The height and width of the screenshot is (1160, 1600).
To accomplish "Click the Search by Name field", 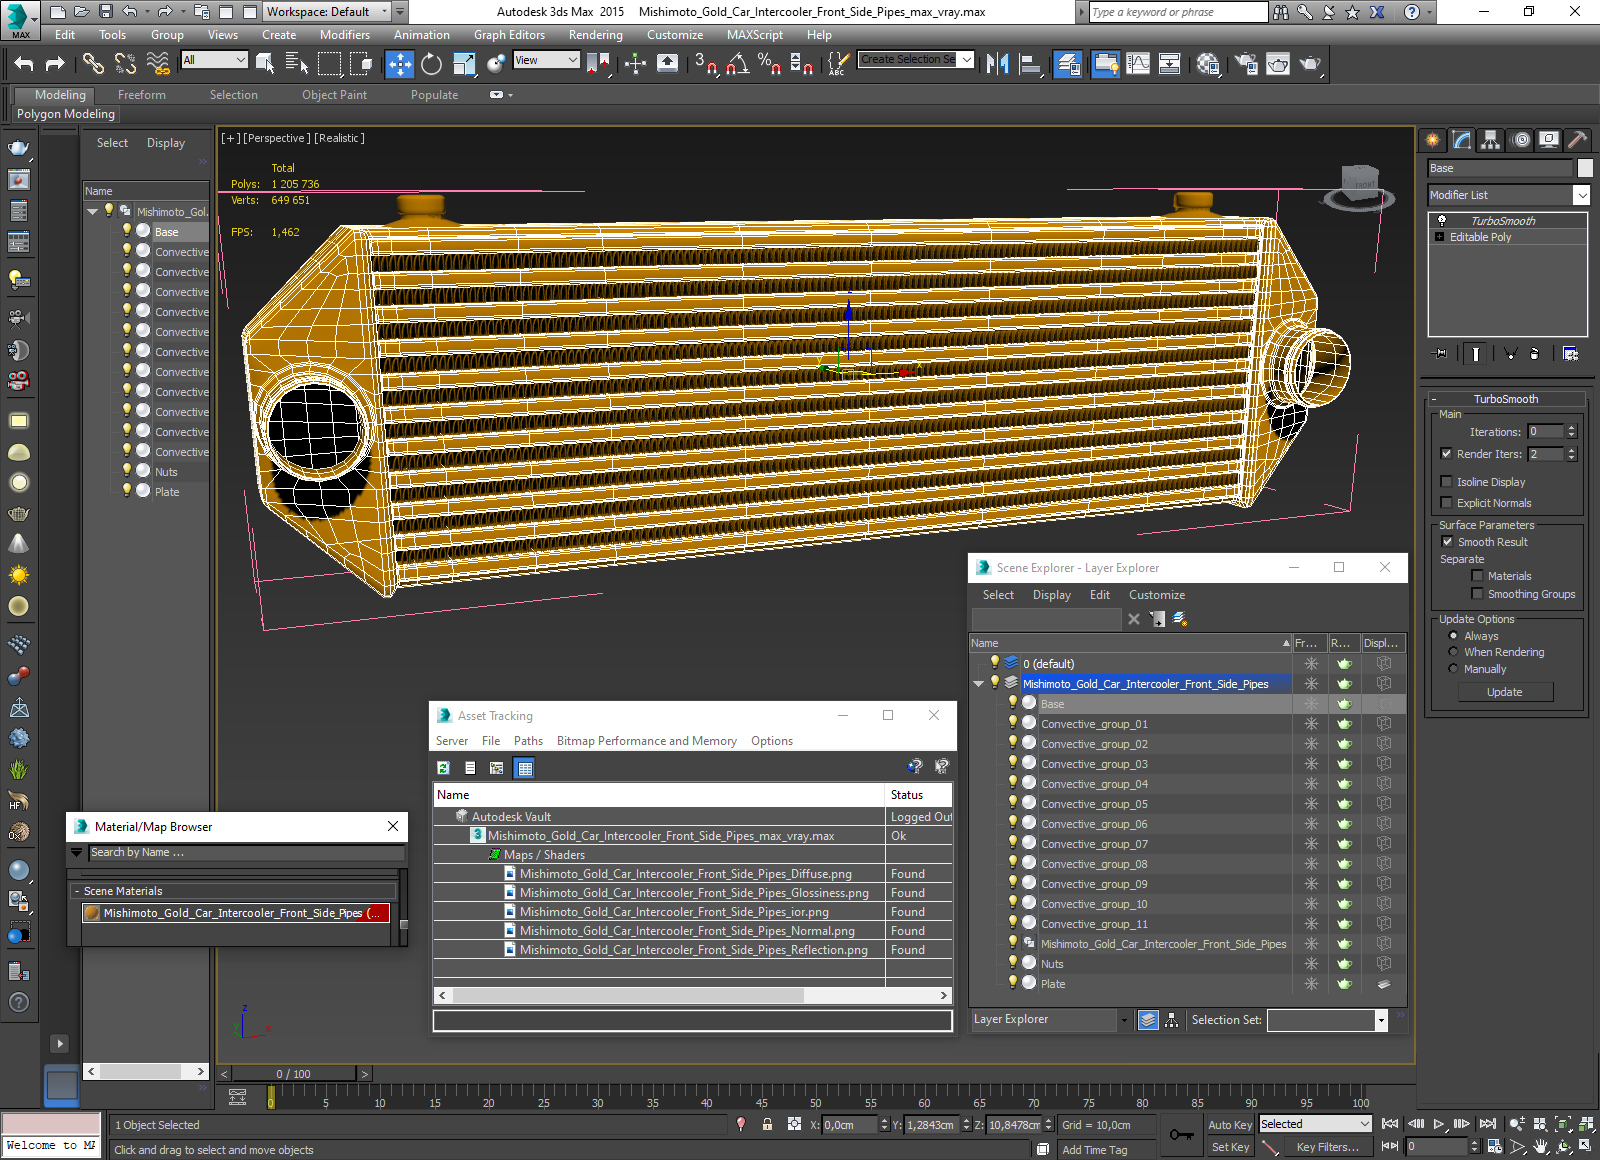I will (246, 853).
